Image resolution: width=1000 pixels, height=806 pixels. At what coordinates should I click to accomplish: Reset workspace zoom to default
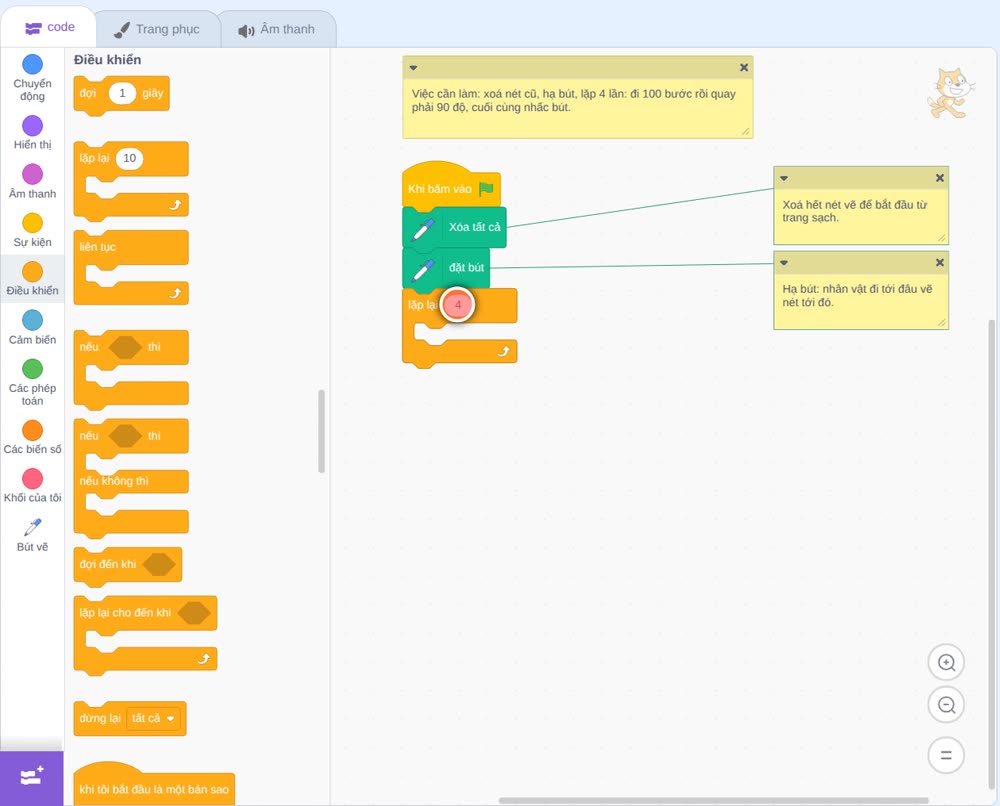point(946,755)
